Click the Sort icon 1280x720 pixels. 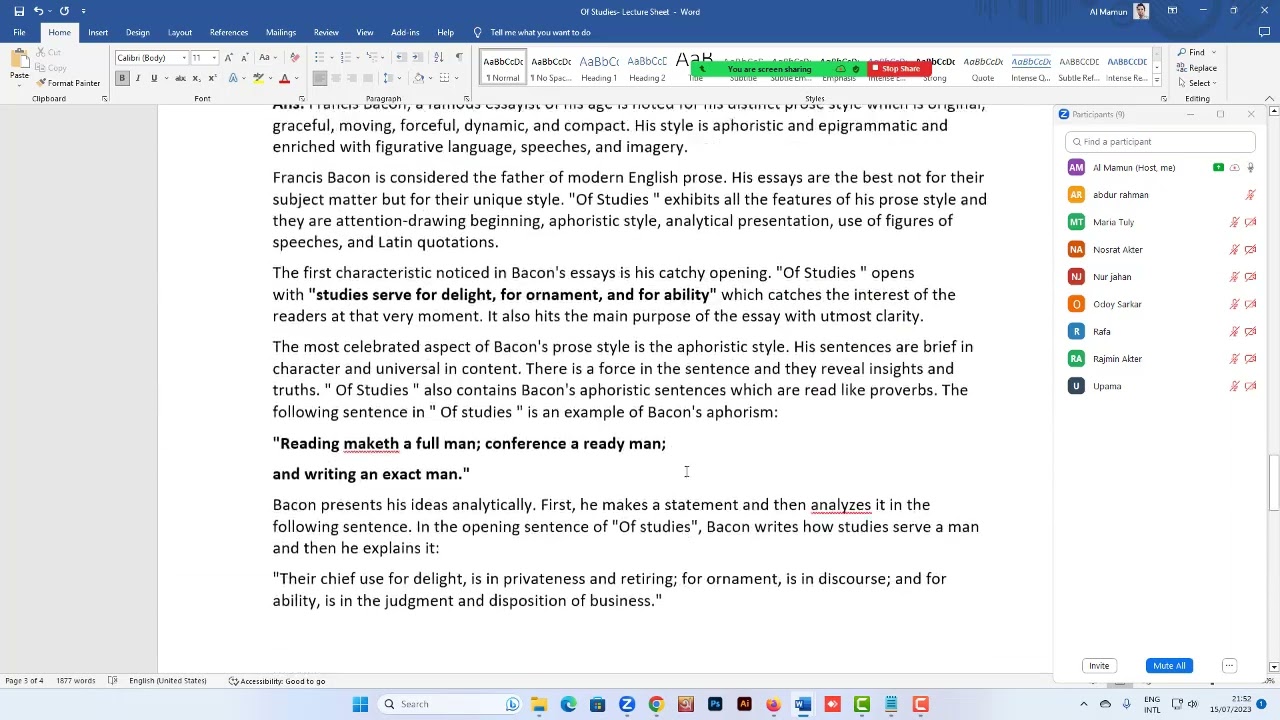(441, 57)
